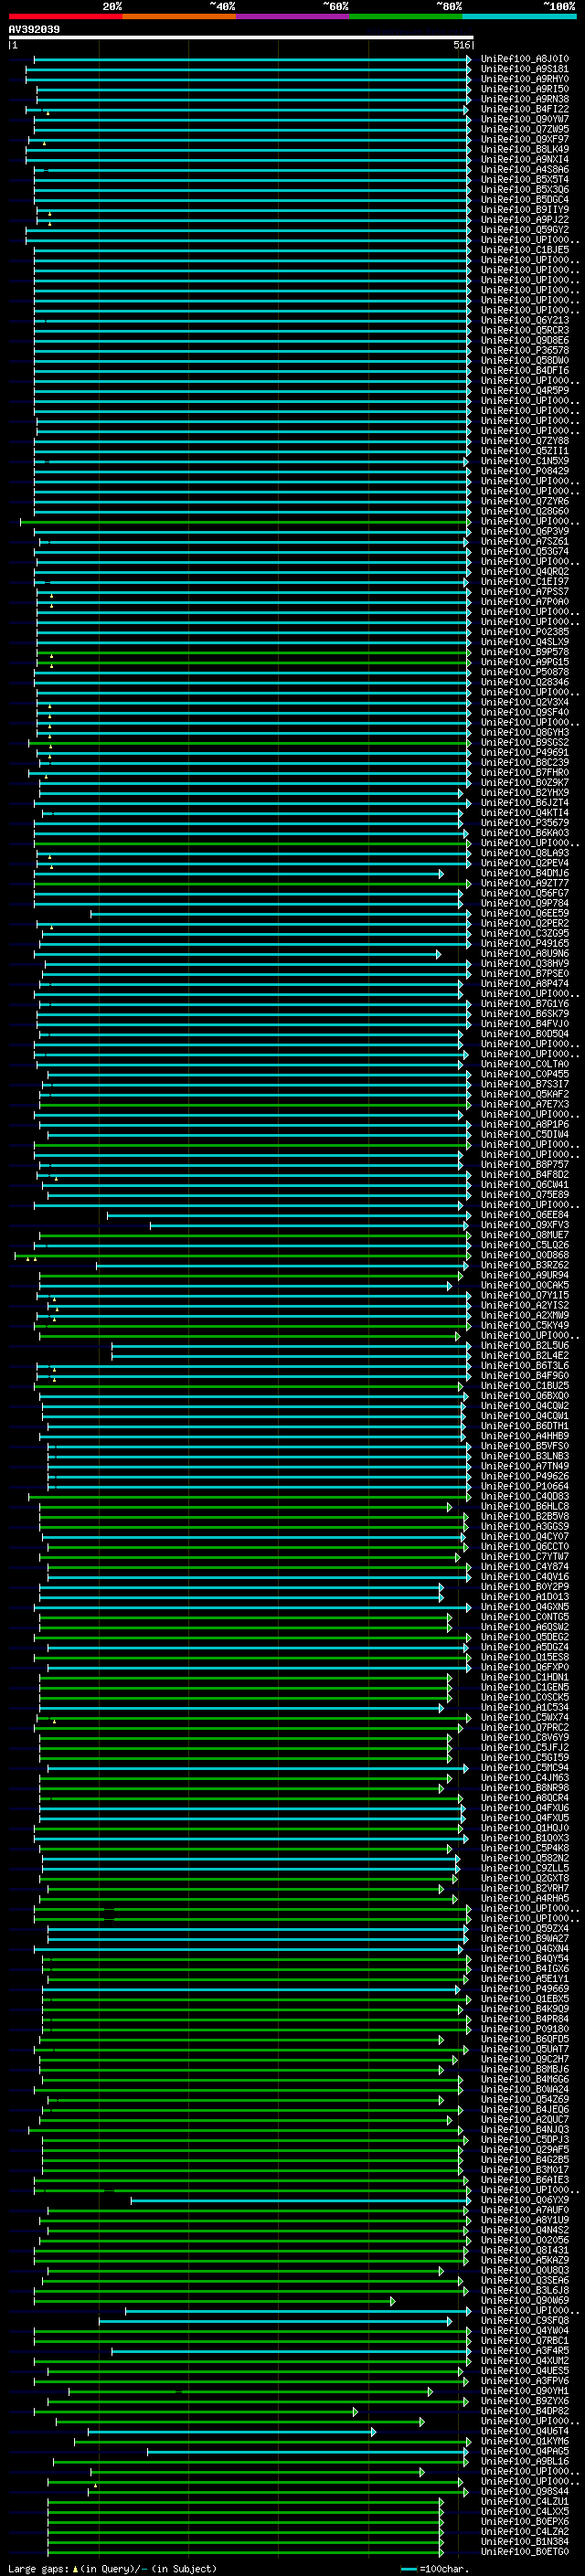Viewport: 585px width, 2576px height.
Task: Click the UniRef100_P36578 label
Action: (x=525, y=351)
